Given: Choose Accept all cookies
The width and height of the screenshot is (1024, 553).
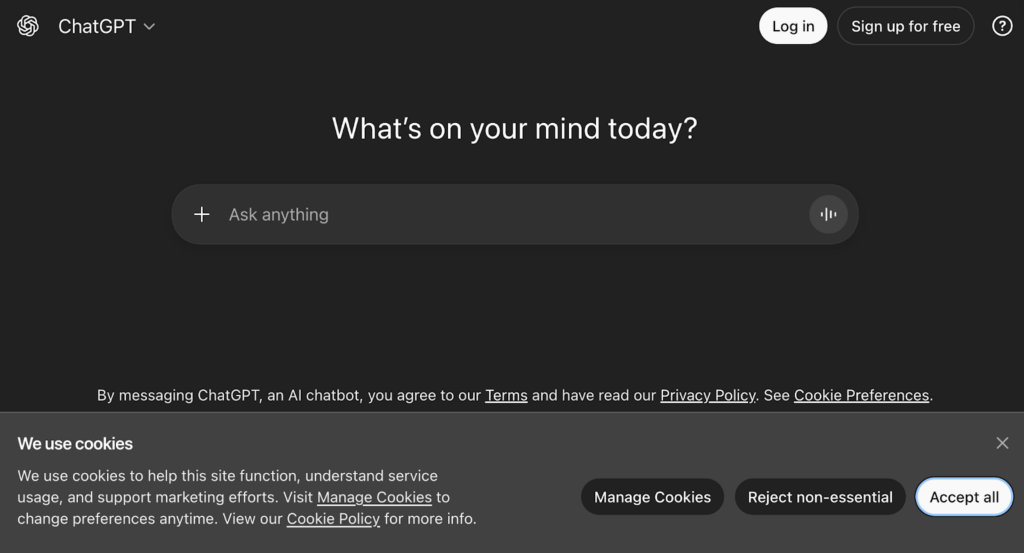Looking at the screenshot, I should (964, 497).
